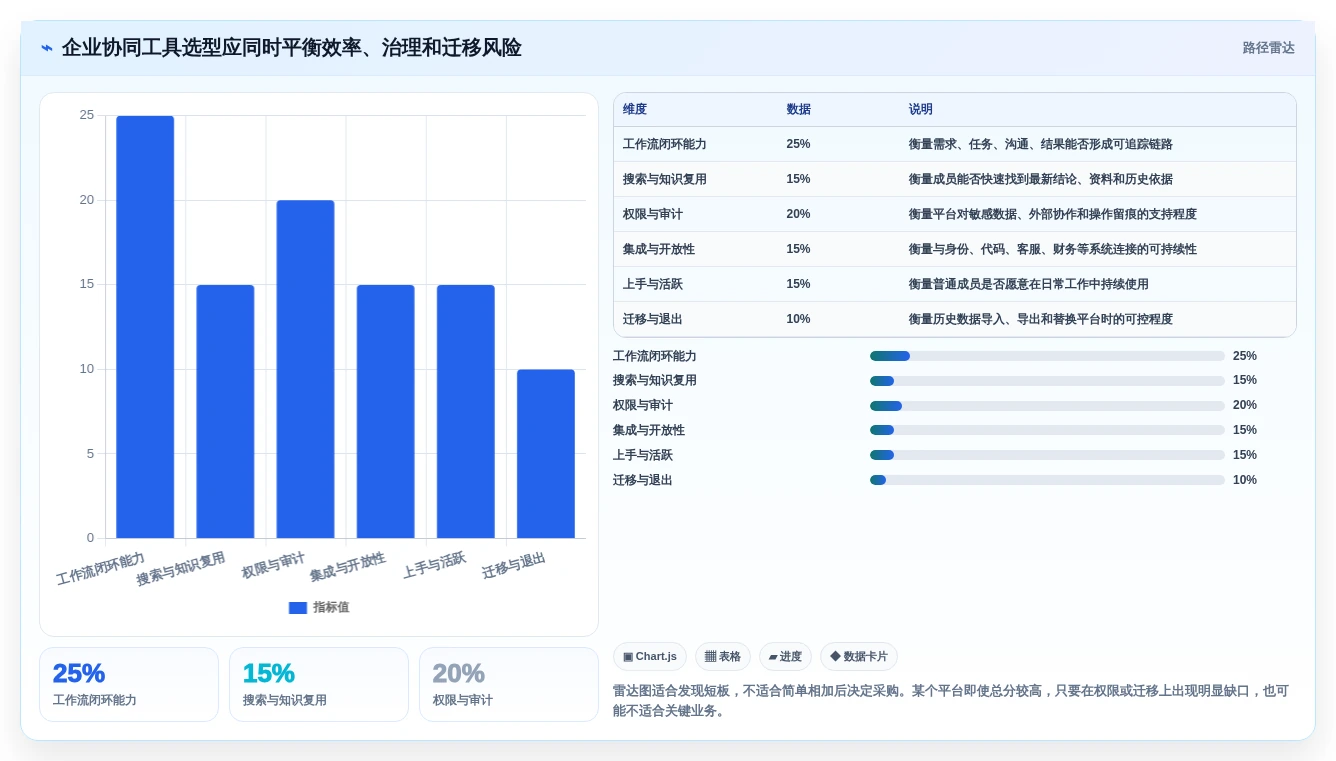Click the page title 企业协同工具选型
The image size is (1336, 761).
291,48
